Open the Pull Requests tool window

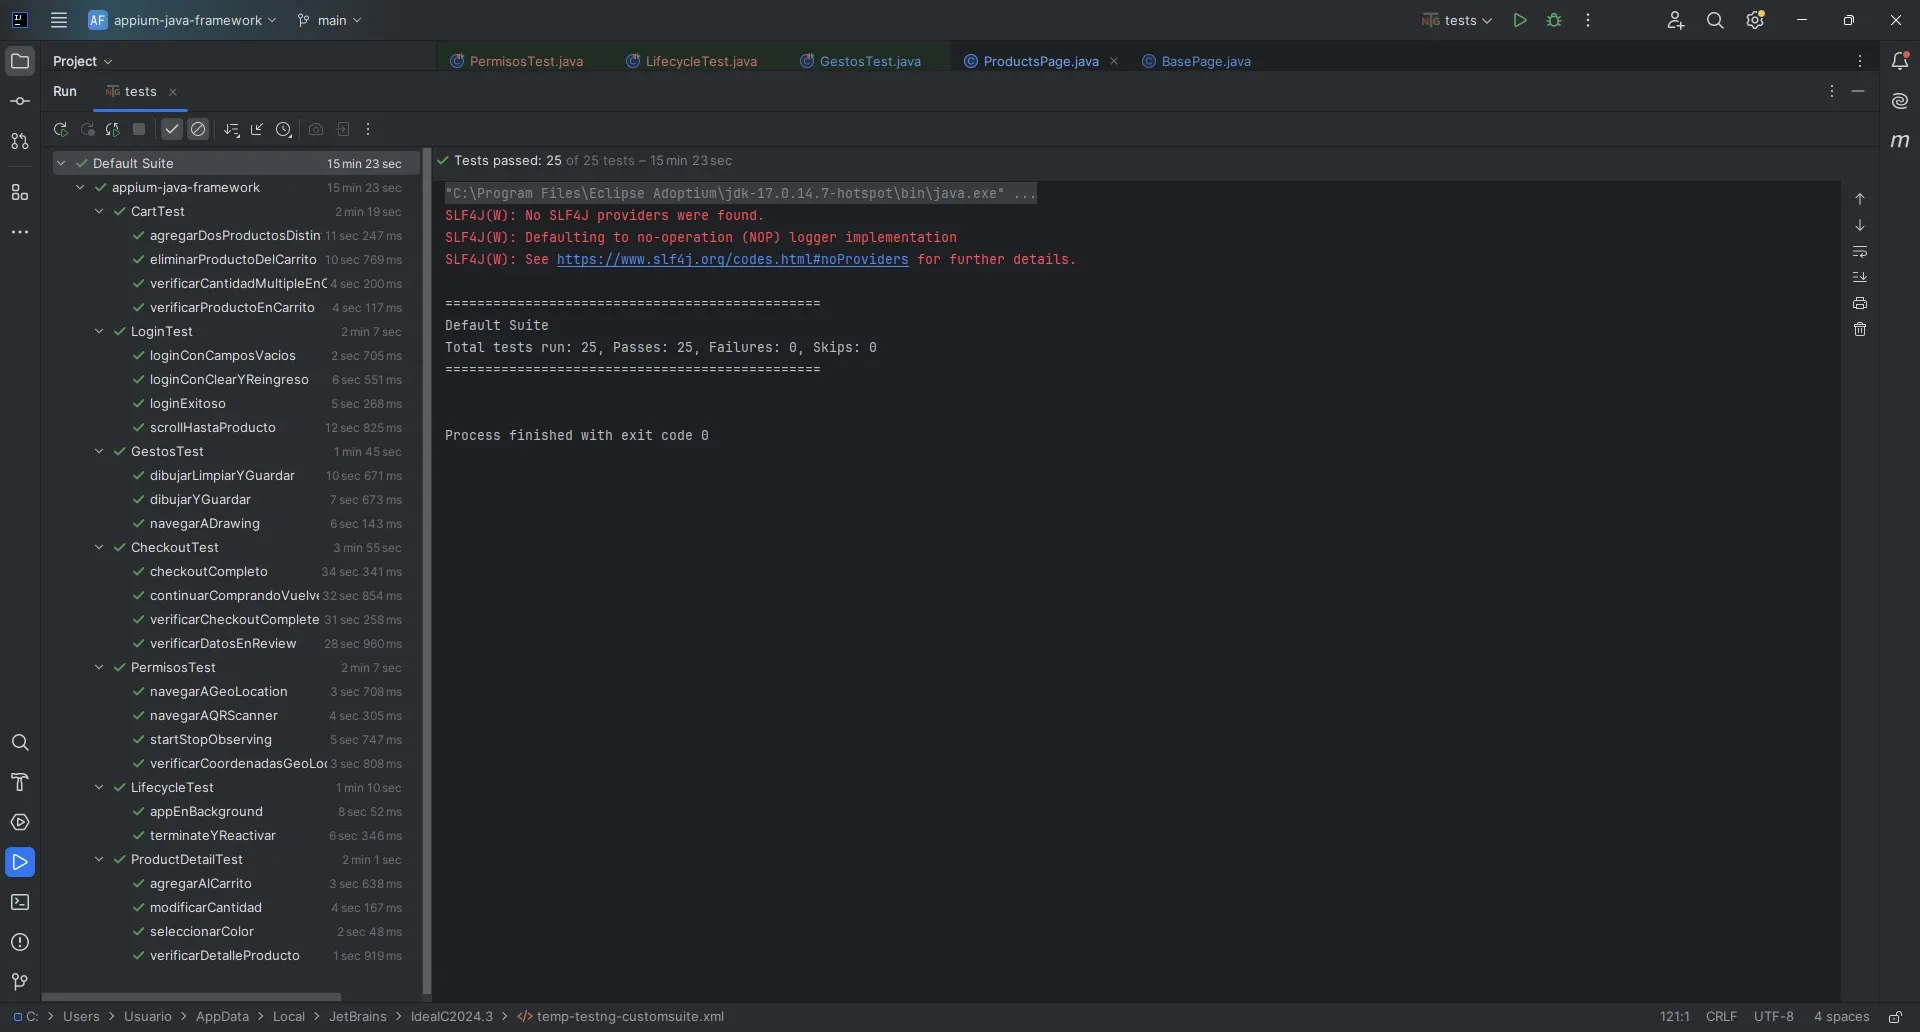(19, 142)
